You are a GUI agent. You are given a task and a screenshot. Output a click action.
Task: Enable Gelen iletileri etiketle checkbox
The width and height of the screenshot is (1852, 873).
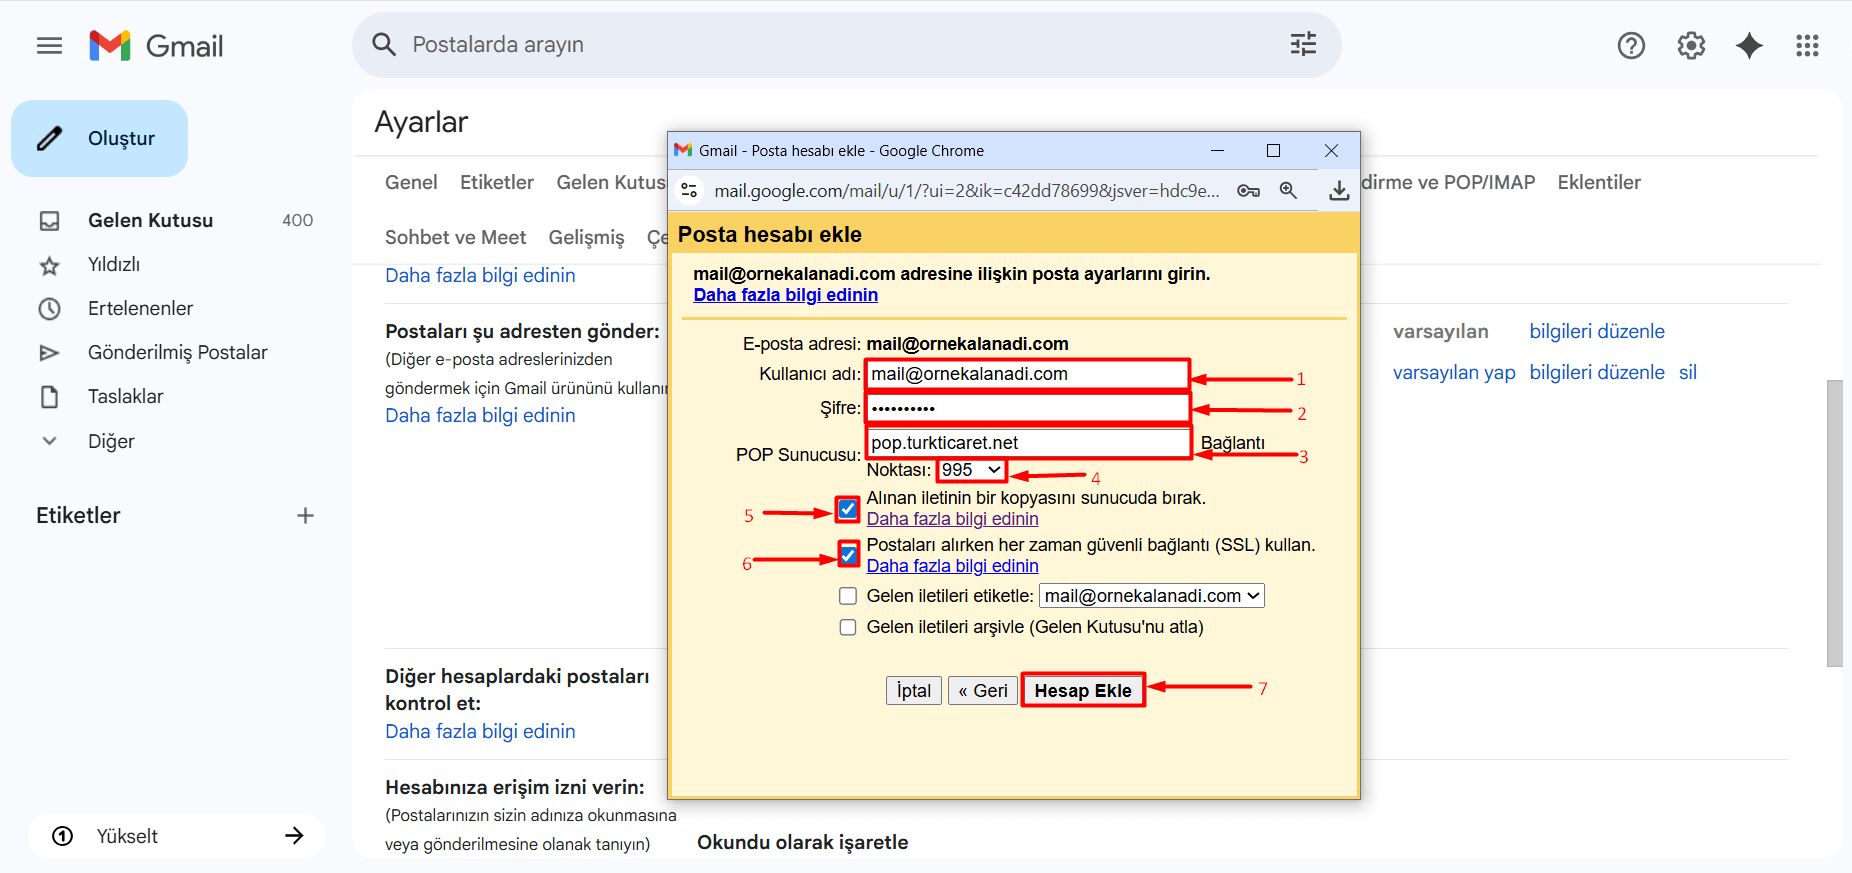point(848,596)
